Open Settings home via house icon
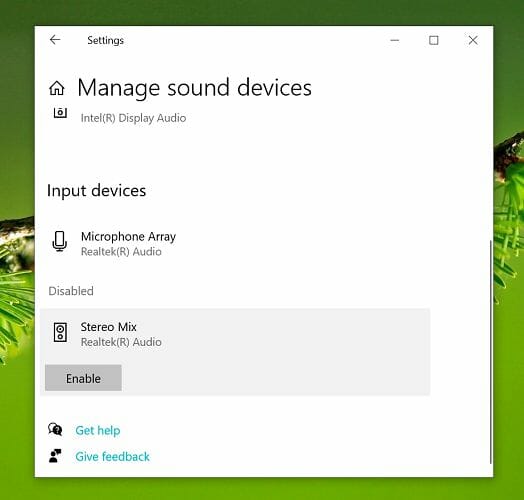The height and width of the screenshot is (500, 524). click(57, 88)
